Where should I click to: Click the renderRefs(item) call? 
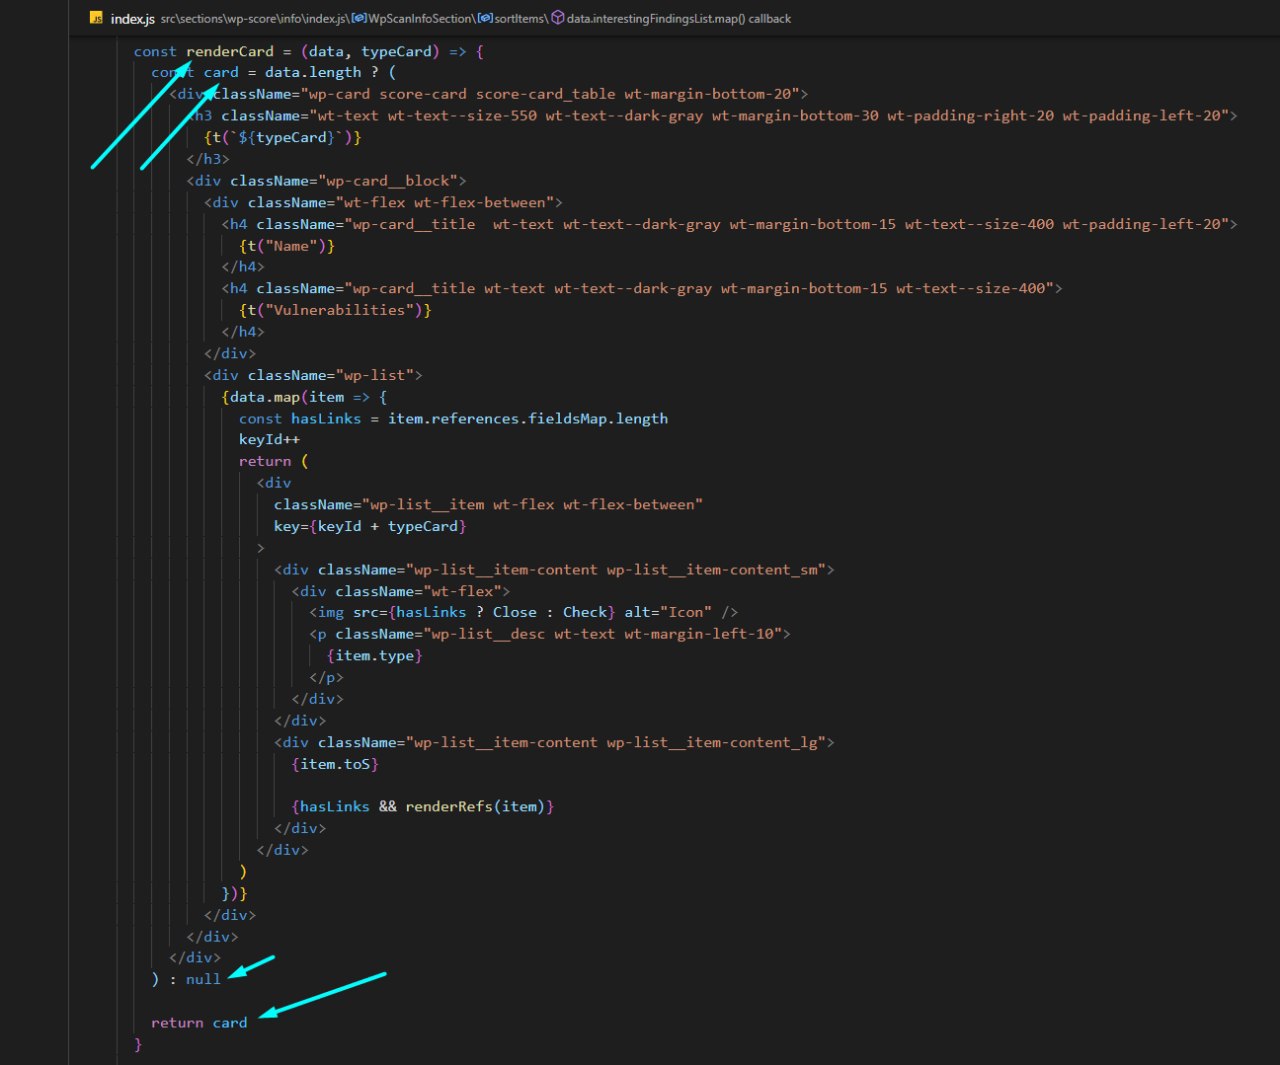[x=475, y=806]
